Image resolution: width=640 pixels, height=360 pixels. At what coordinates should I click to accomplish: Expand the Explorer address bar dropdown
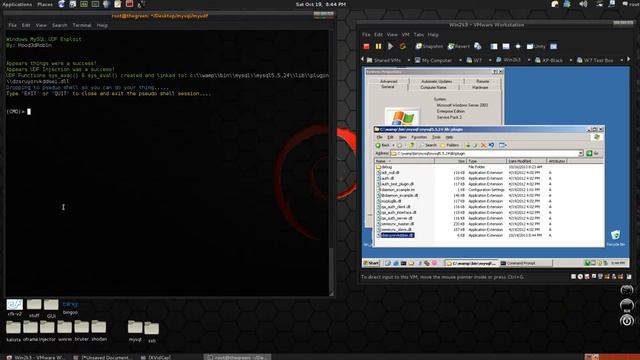coord(580,153)
